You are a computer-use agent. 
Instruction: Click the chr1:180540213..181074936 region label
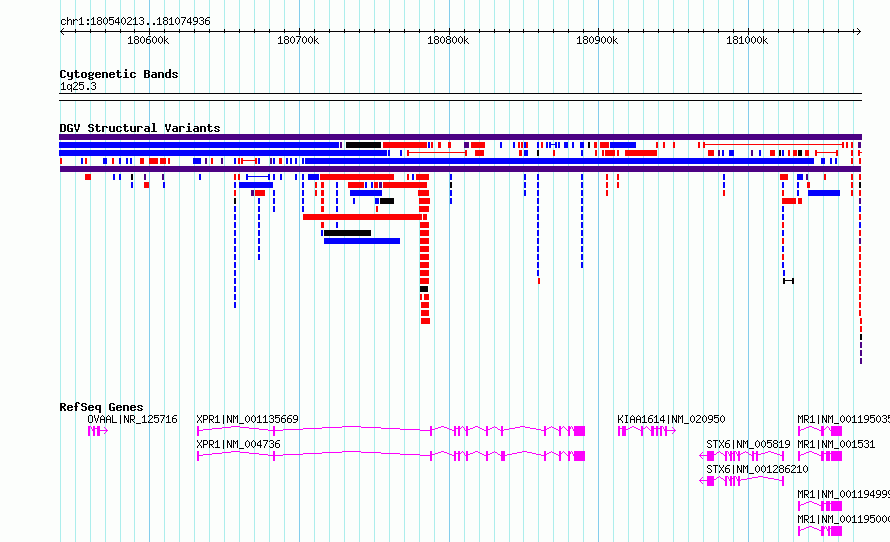coord(135,21)
